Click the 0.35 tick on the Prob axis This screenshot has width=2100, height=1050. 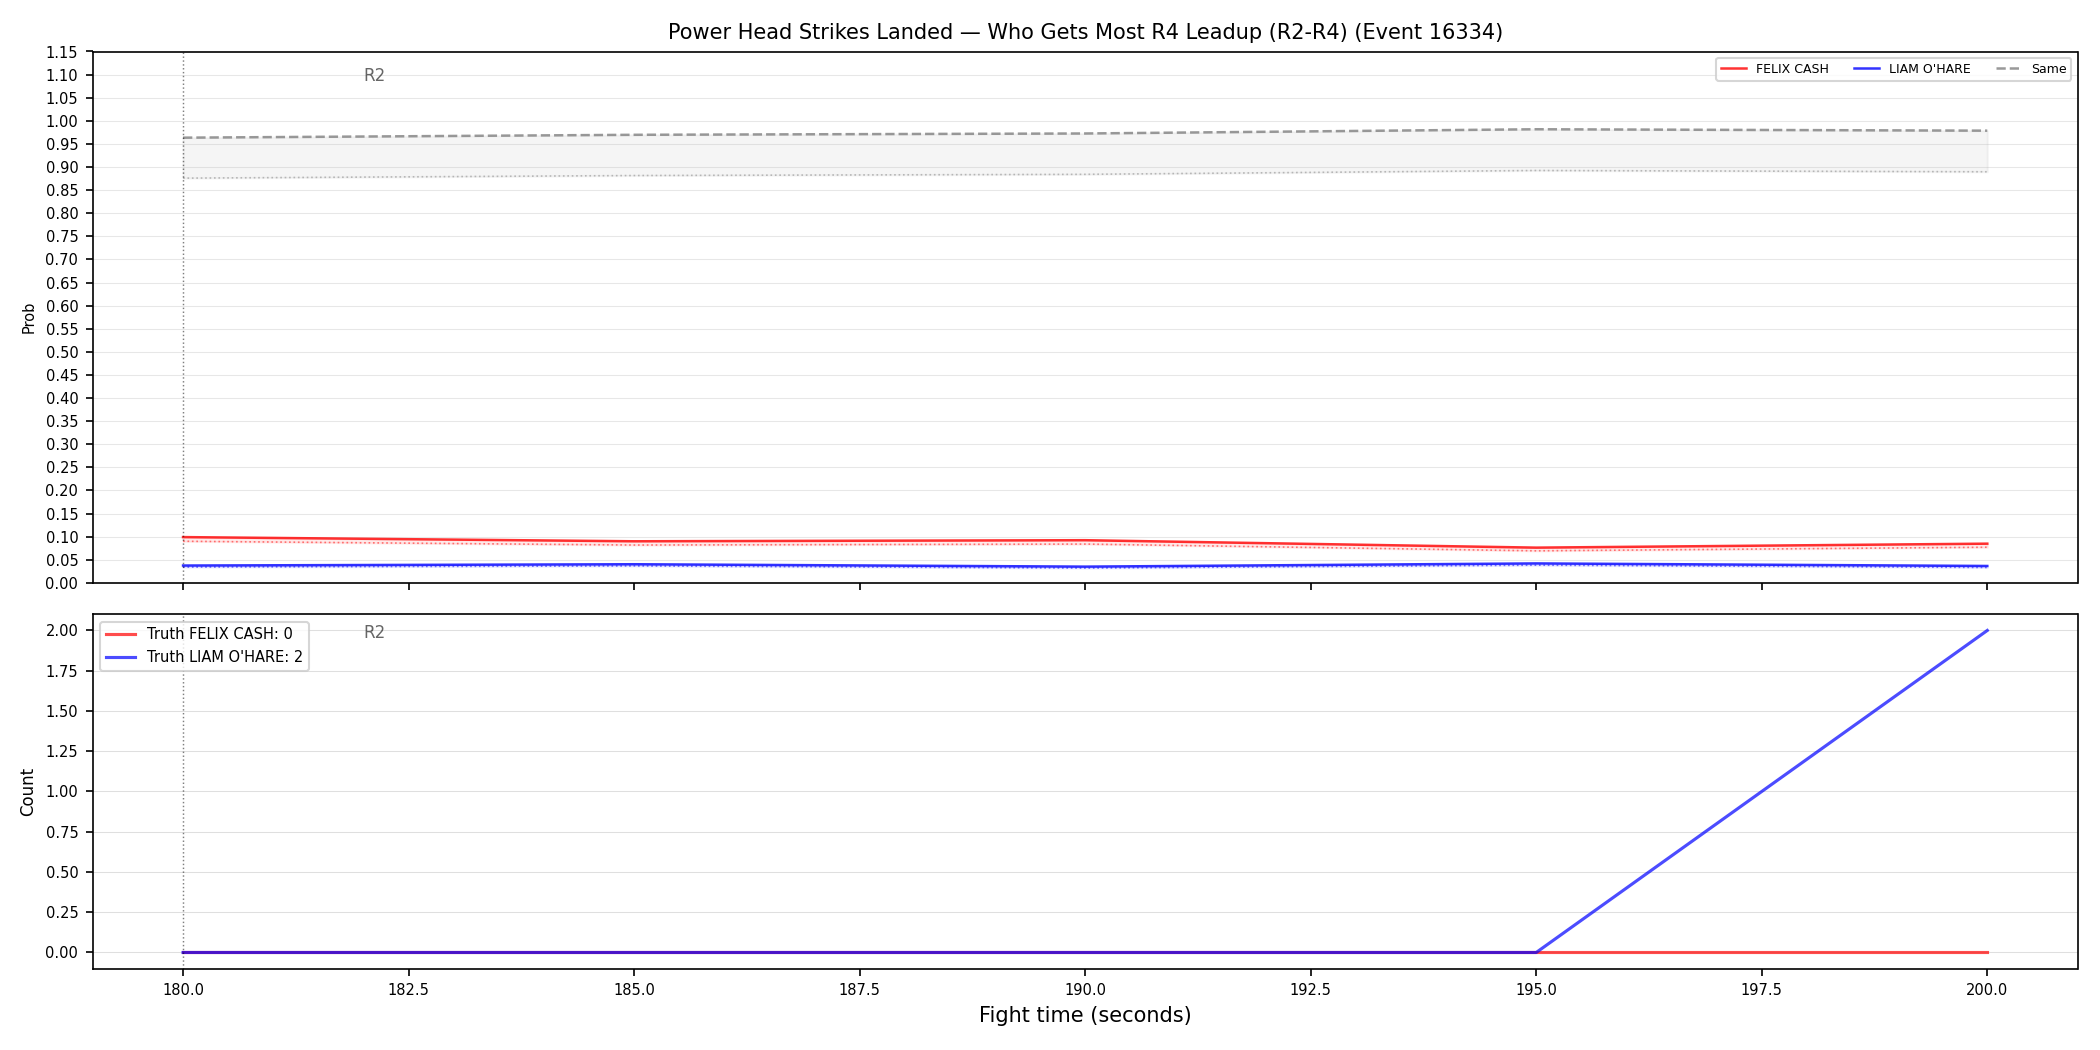[62, 421]
